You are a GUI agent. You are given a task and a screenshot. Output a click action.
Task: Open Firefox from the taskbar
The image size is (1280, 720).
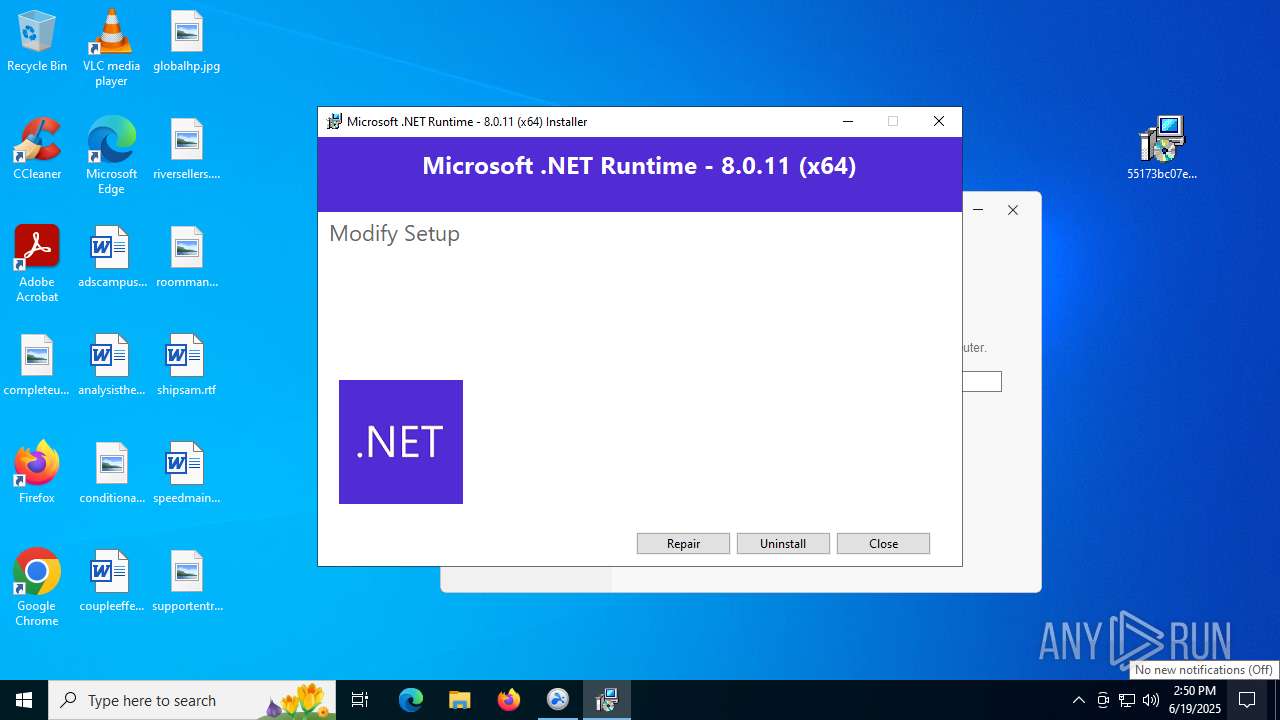(509, 700)
